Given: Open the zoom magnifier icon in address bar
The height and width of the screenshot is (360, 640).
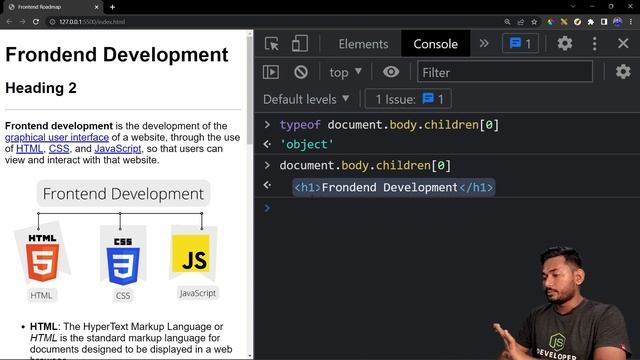Looking at the screenshot, I should (x=507, y=22).
